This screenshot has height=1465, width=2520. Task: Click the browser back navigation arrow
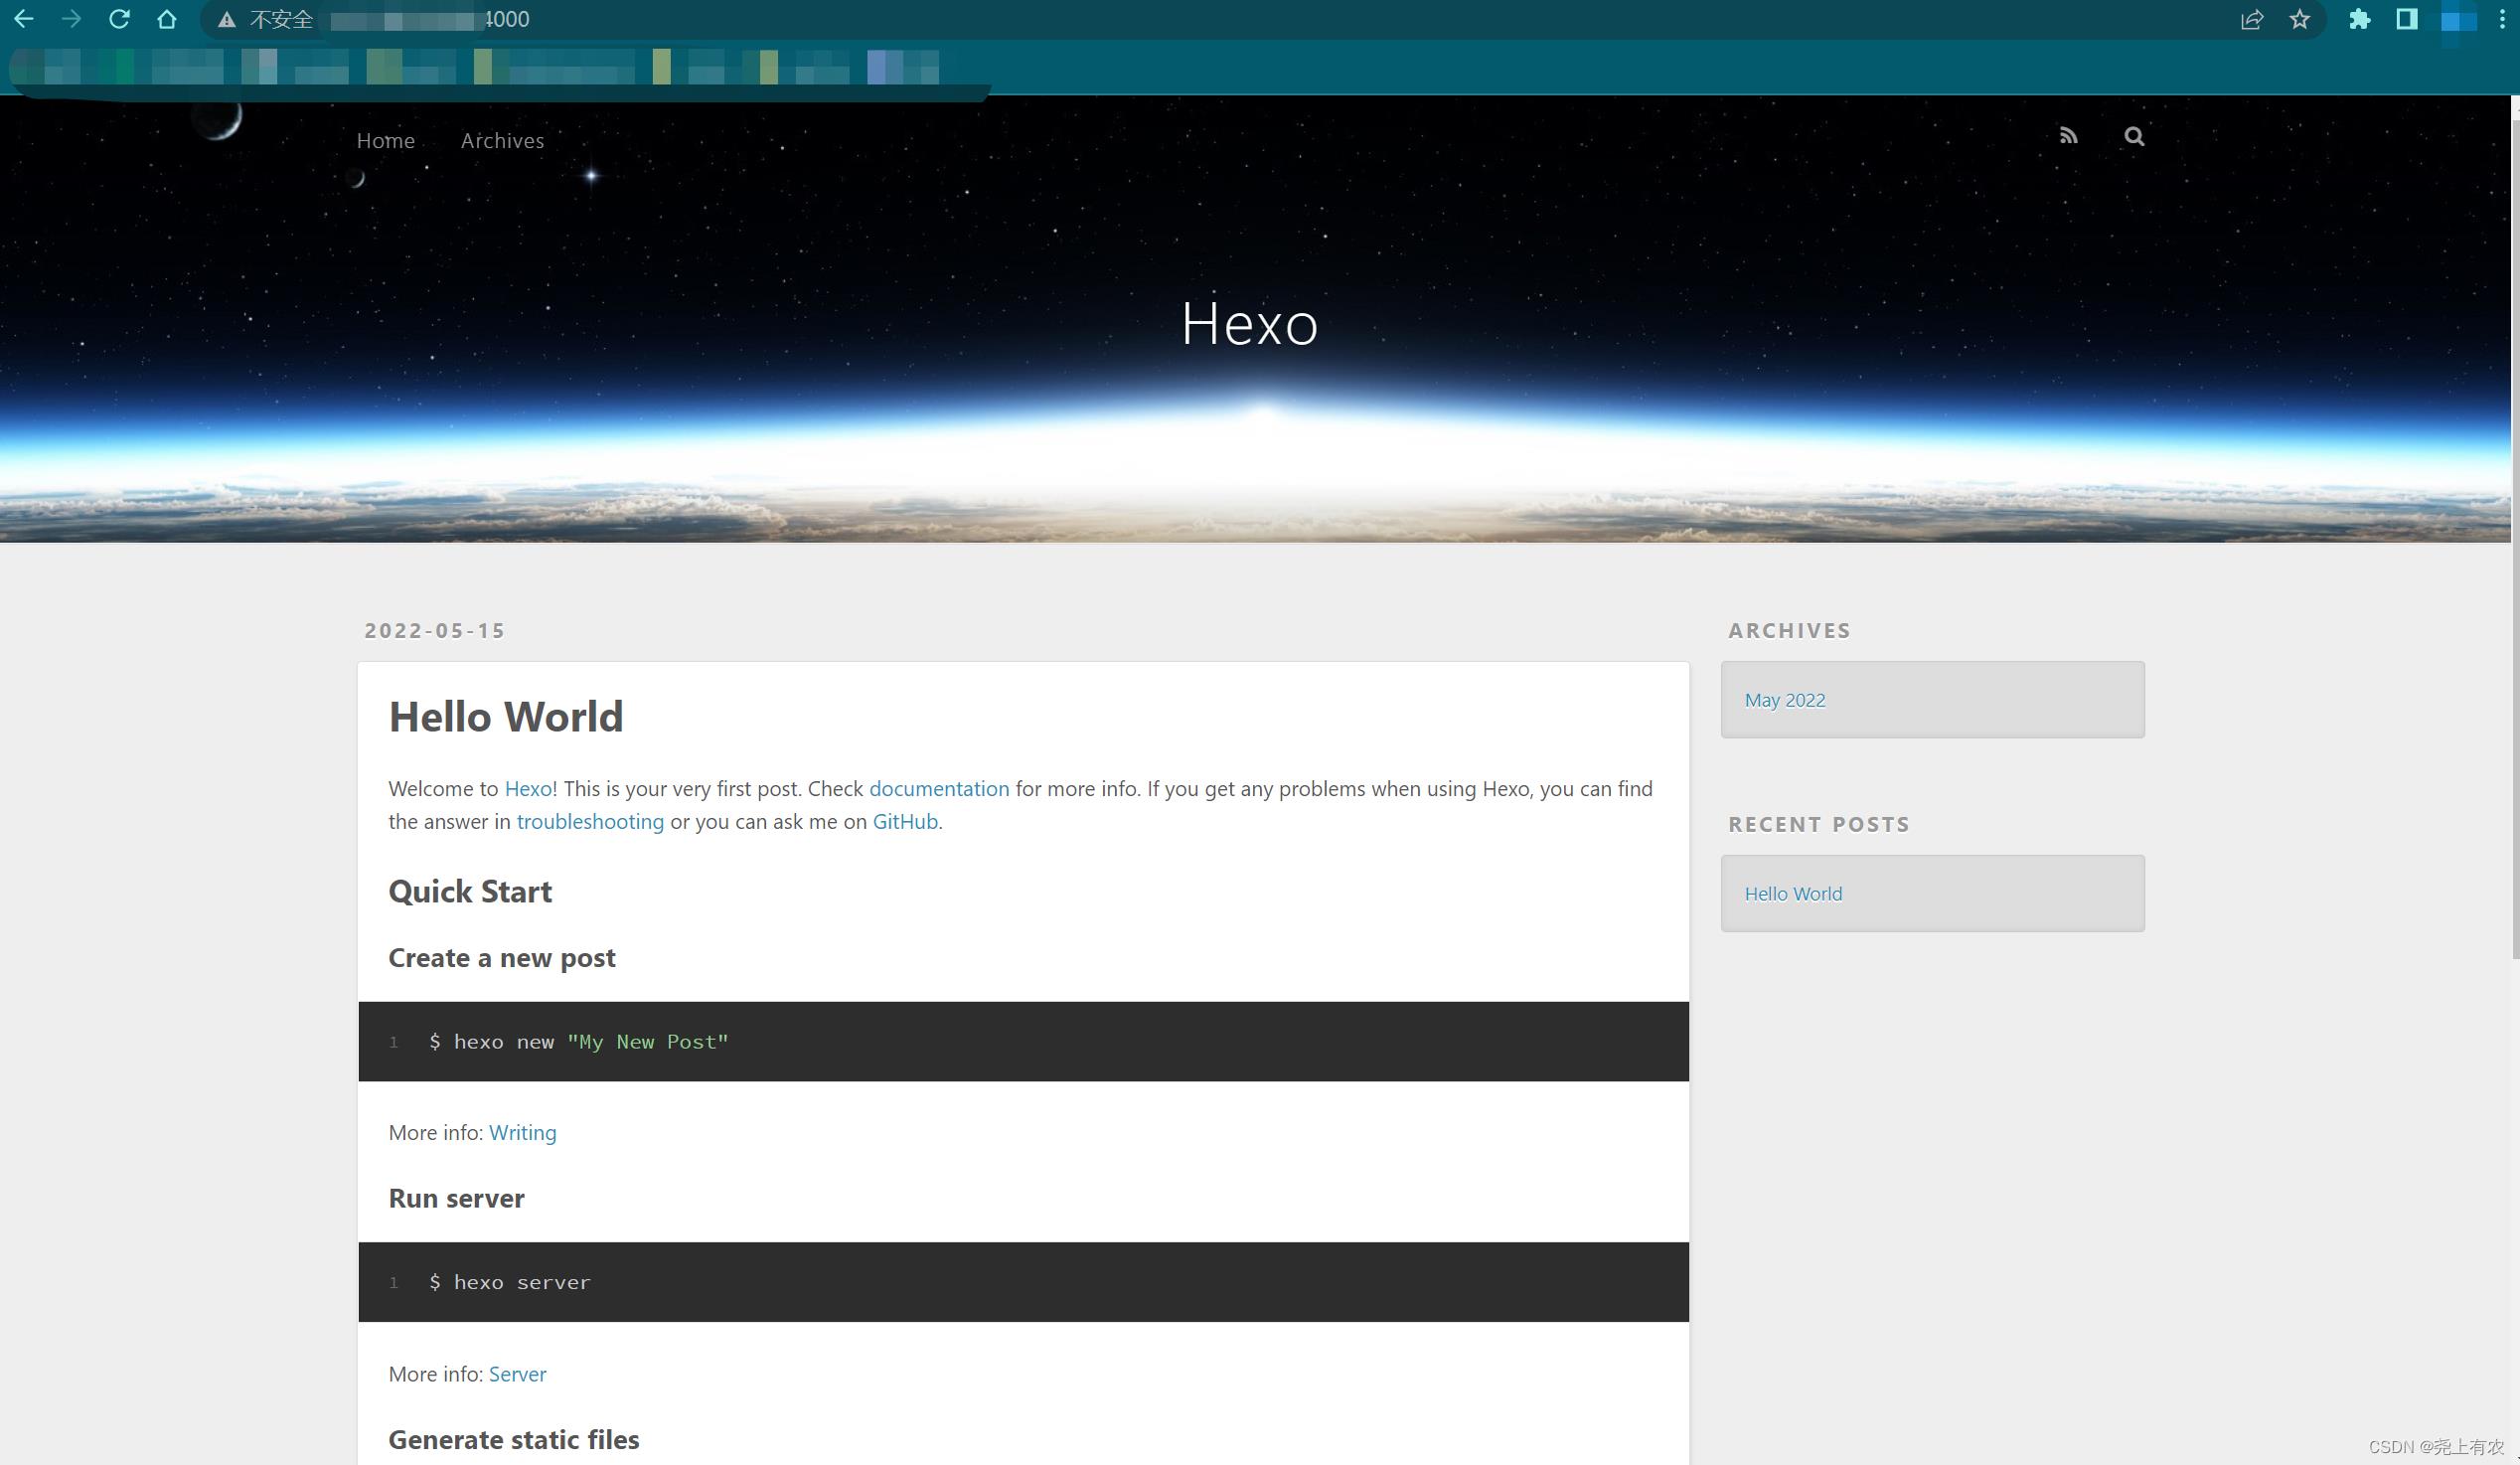25,18
